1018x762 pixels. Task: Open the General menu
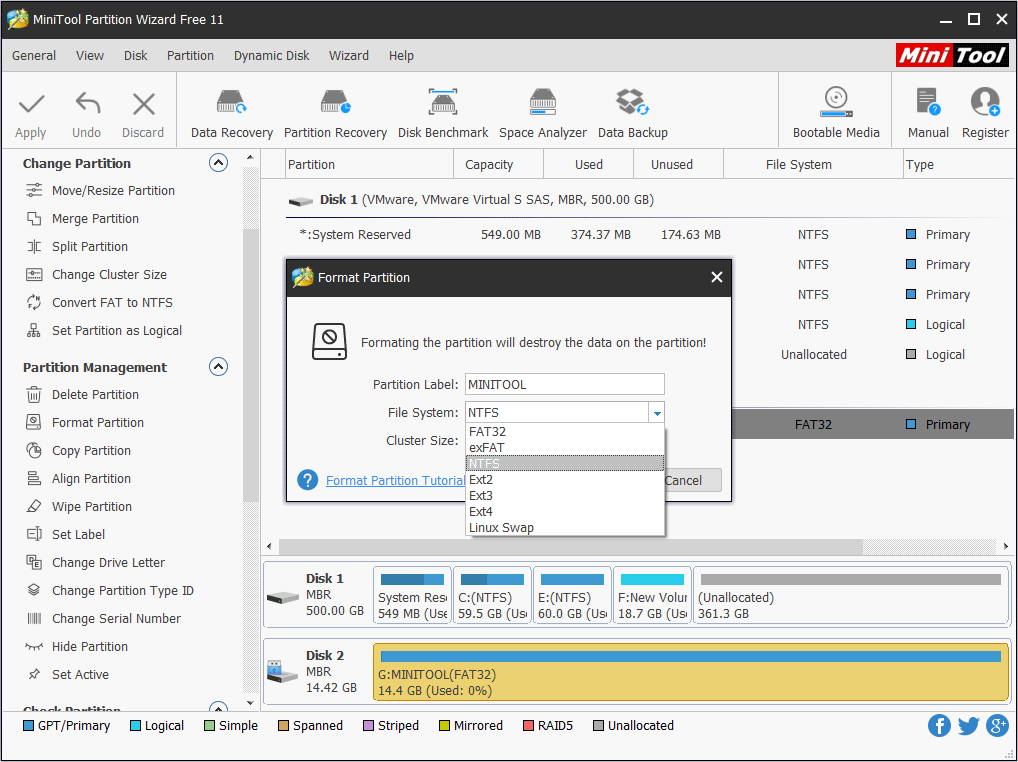[34, 55]
